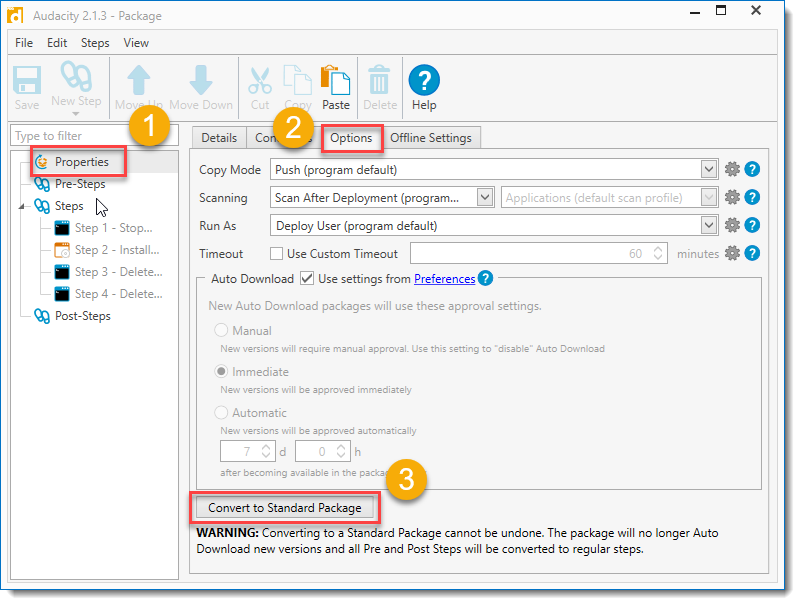
Task: Click Convert to Standard Package
Action: pos(285,507)
